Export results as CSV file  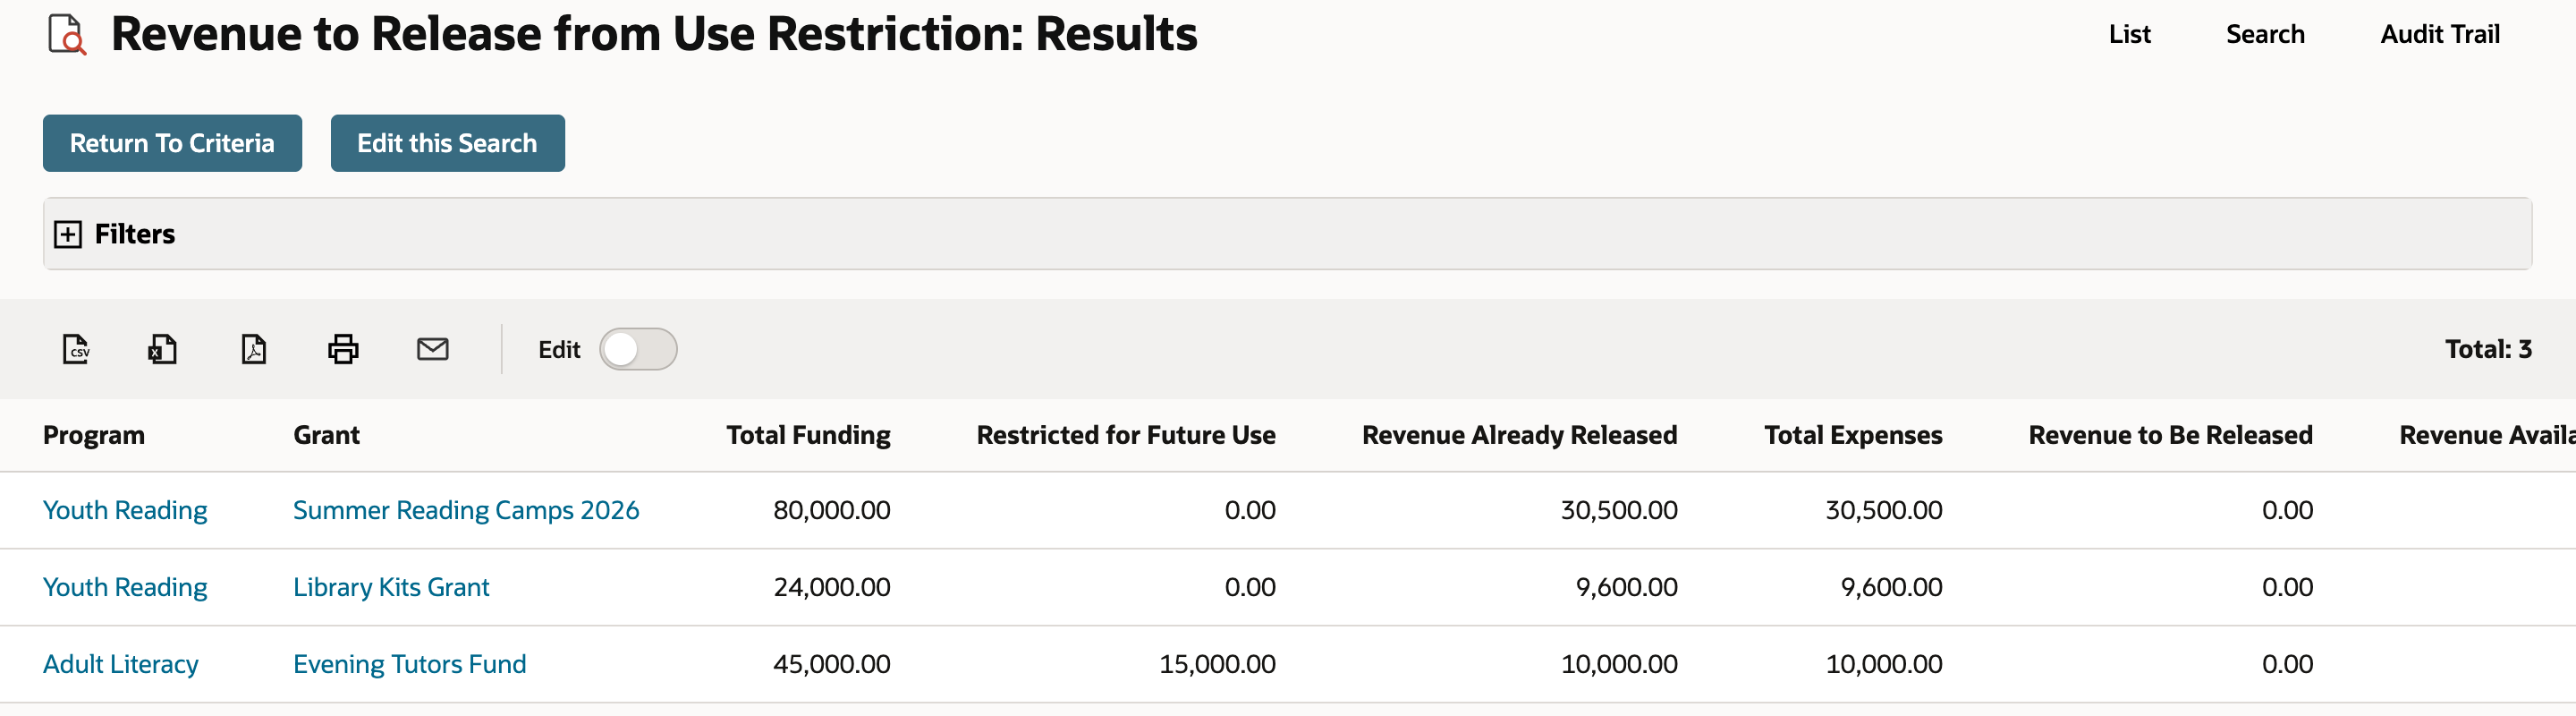[76, 349]
